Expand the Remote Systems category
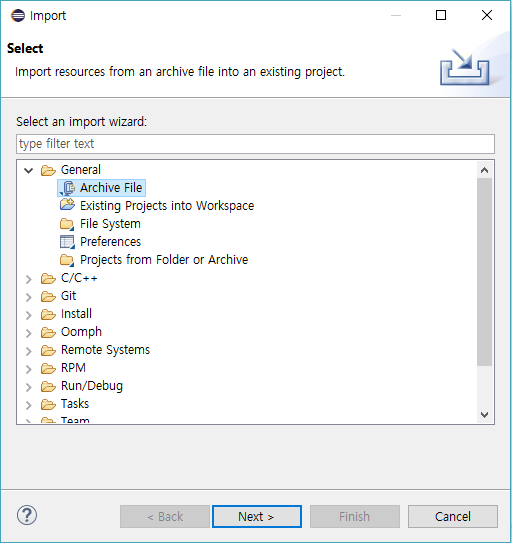512x543 pixels. tap(29, 351)
